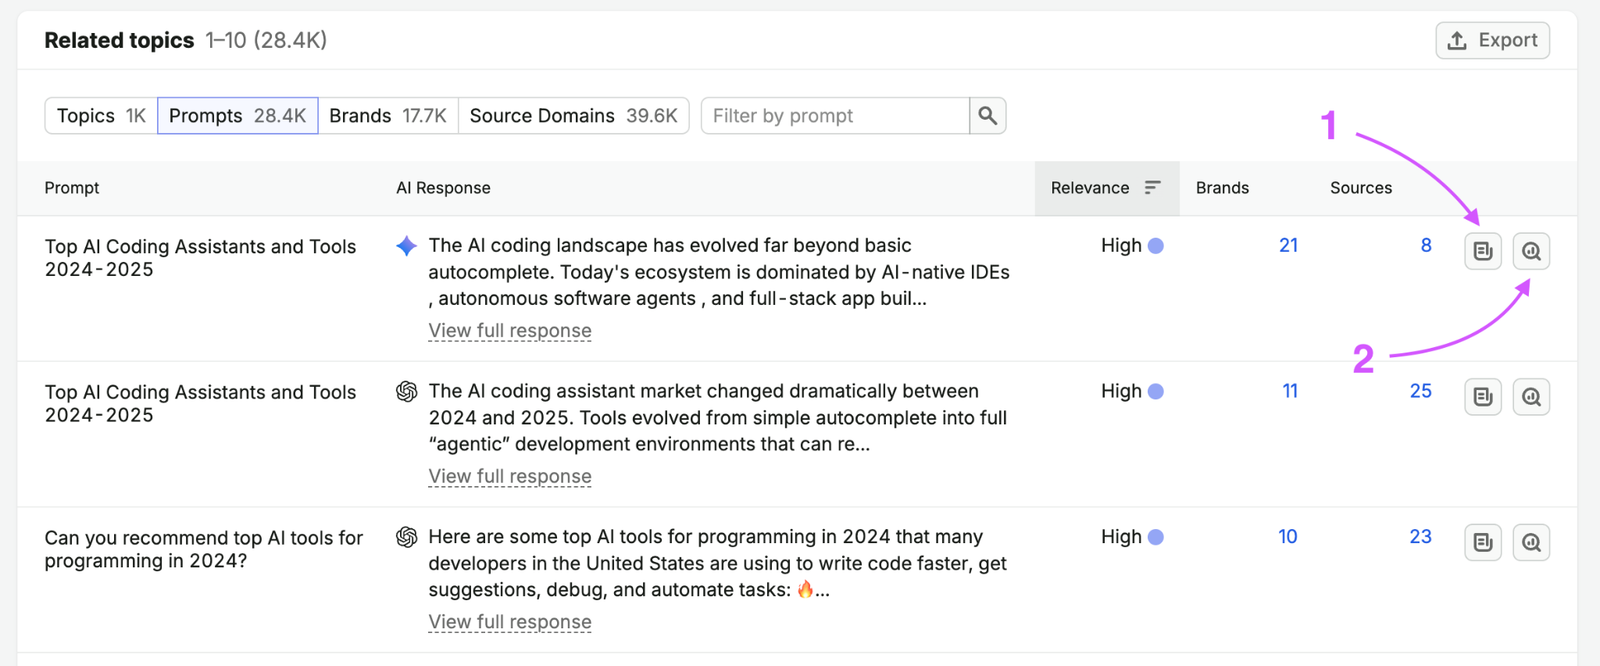Image resolution: width=1600 pixels, height=666 pixels.
Task: Open details icon for programming 2024 row
Action: pos(1483,543)
